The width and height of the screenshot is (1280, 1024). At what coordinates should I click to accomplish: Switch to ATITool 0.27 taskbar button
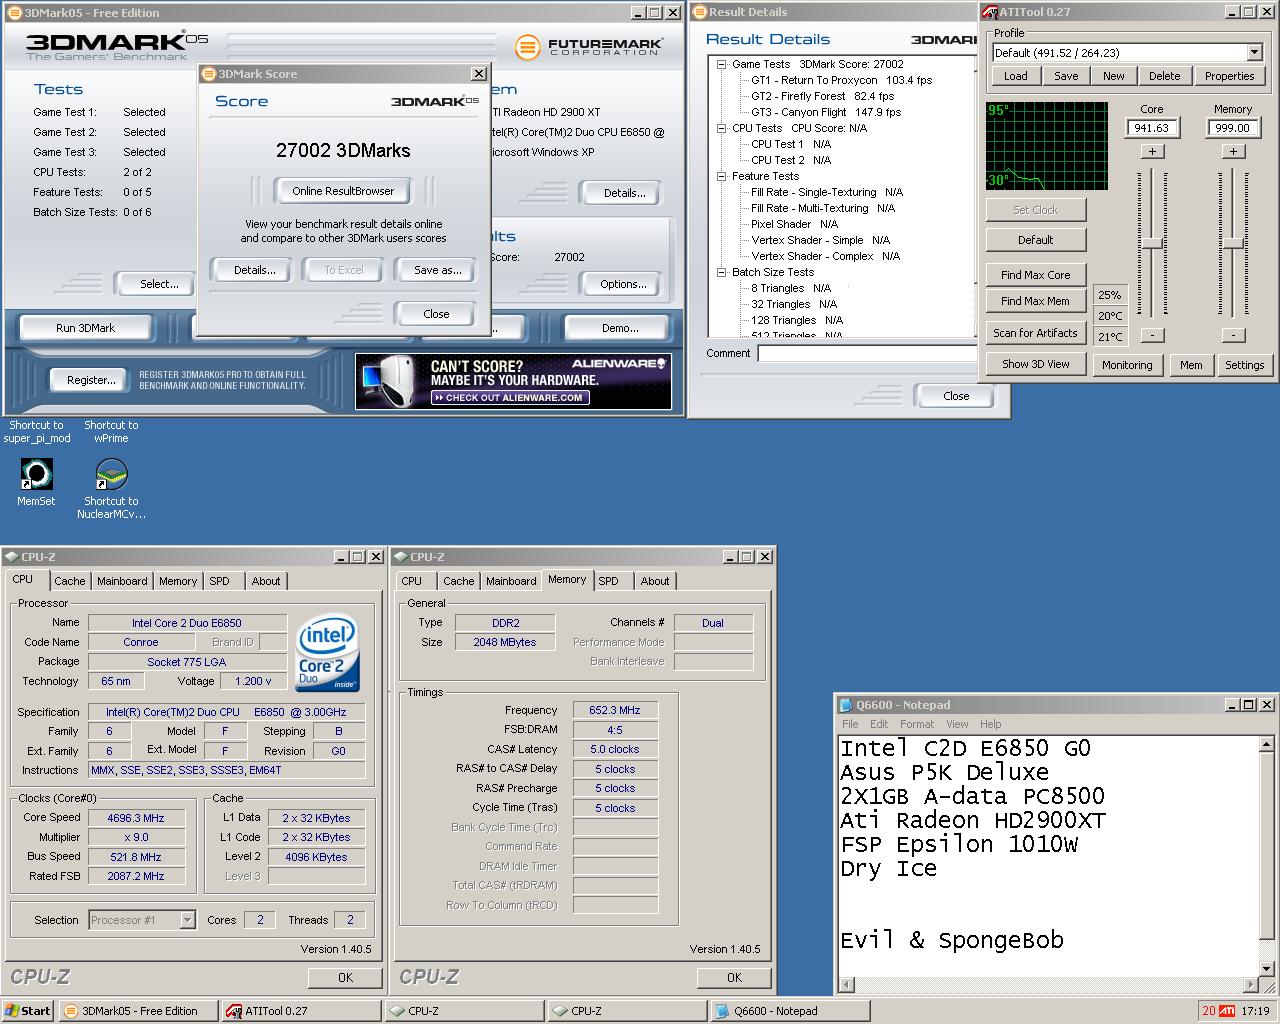[302, 1011]
